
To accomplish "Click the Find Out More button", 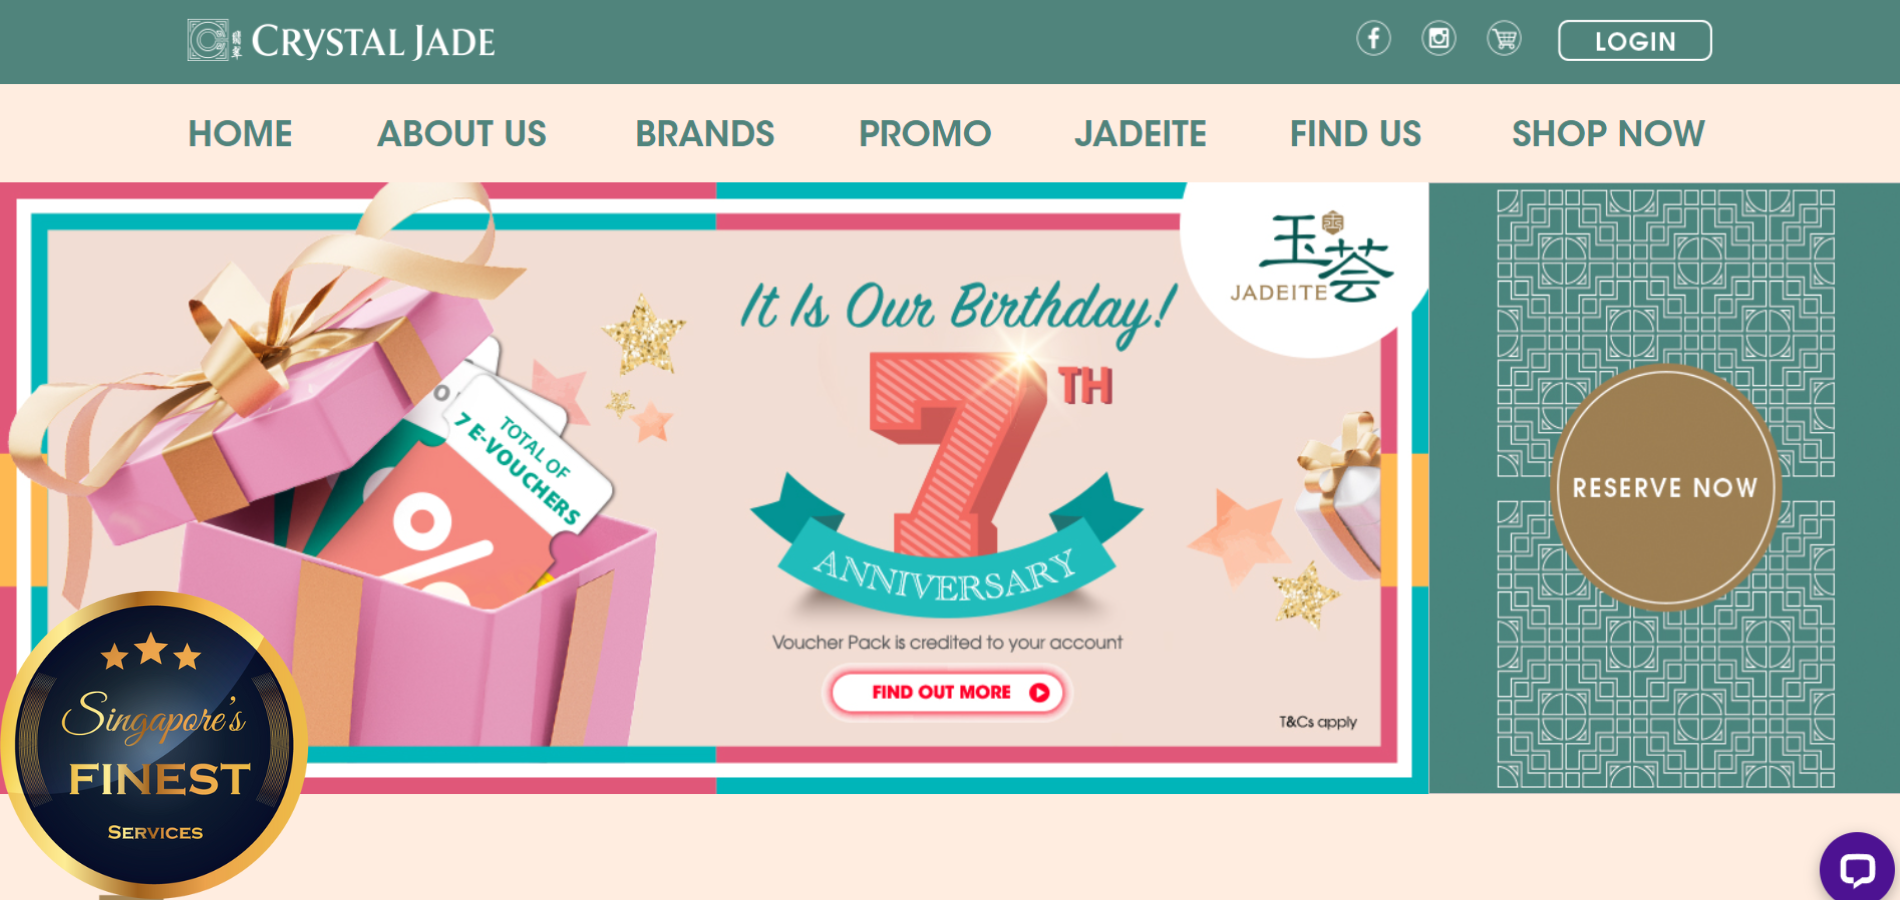I will coord(947,692).
